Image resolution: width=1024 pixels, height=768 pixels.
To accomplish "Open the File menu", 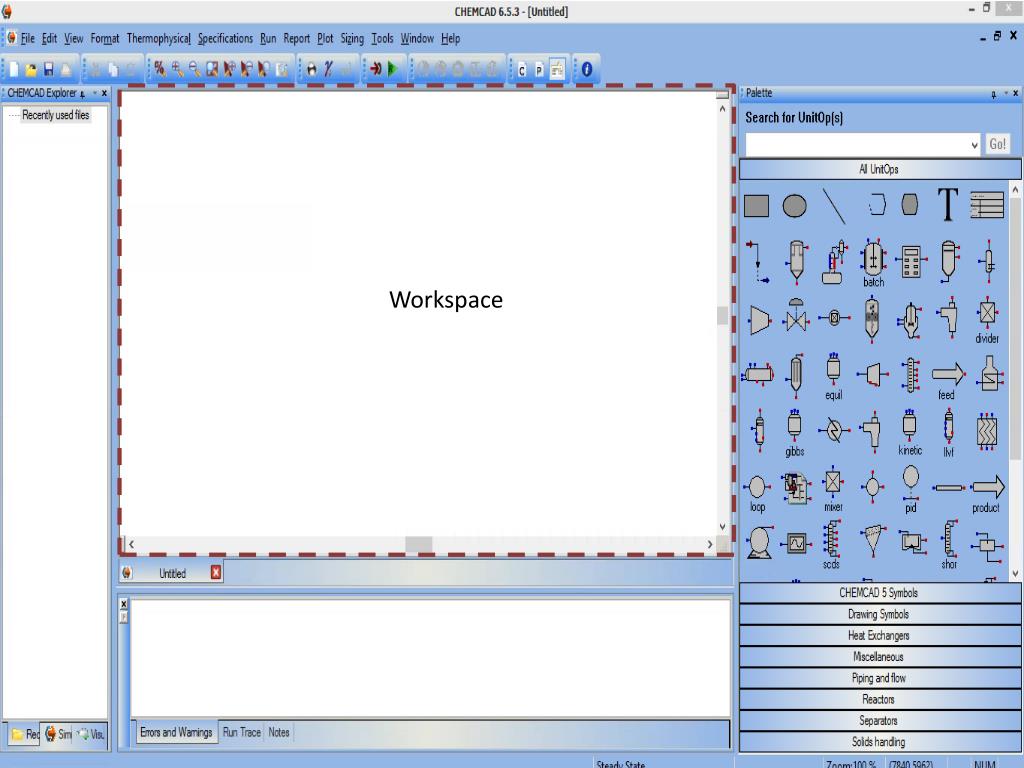I will coord(27,39).
